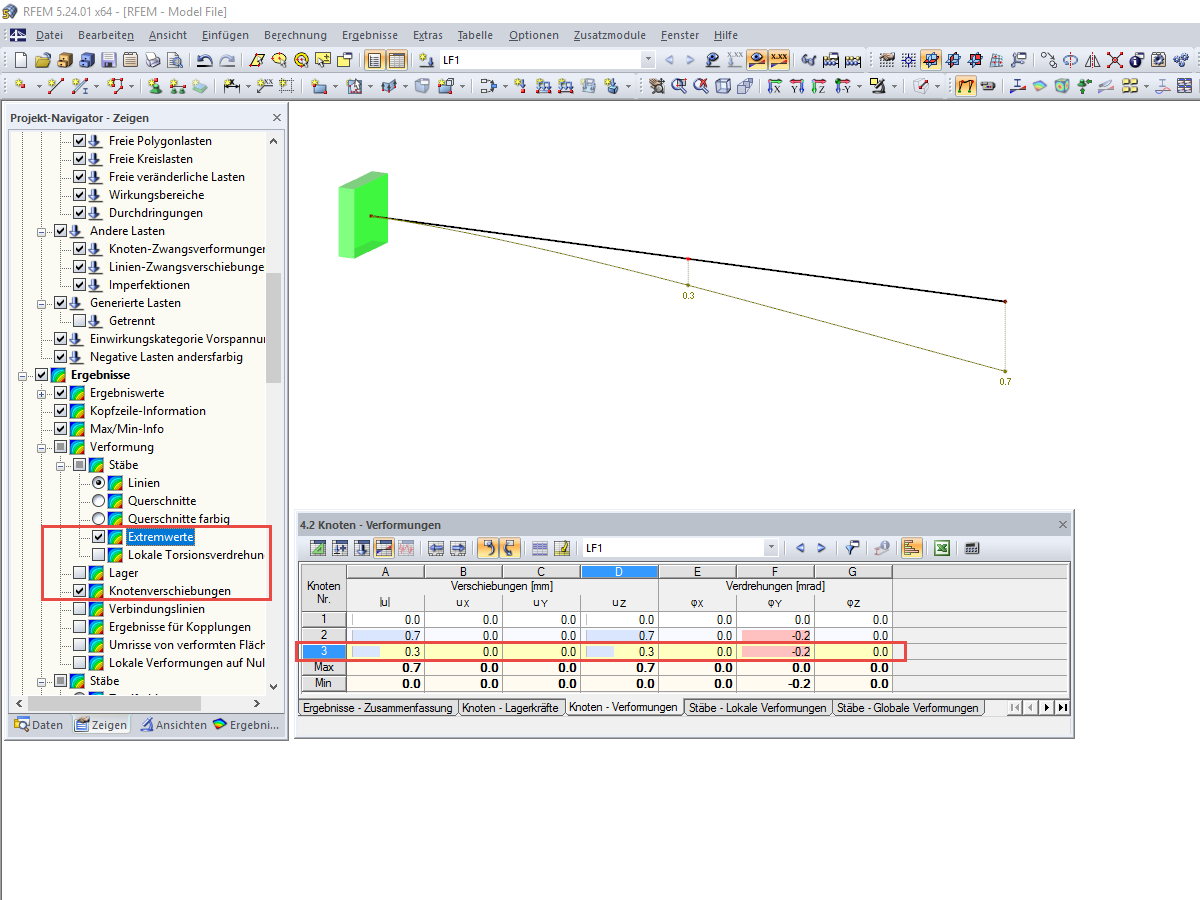
Task: Uncheck the Extremwerte checkbox
Action: pyautogui.click(x=99, y=537)
